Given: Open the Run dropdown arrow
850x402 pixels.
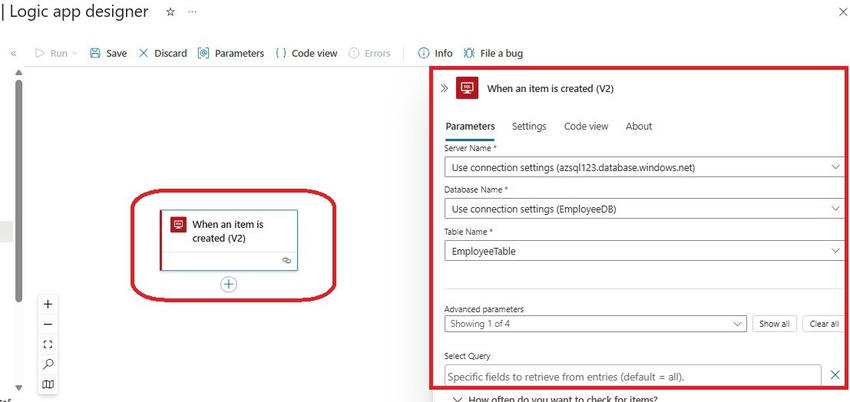Looking at the screenshot, I should coord(75,53).
